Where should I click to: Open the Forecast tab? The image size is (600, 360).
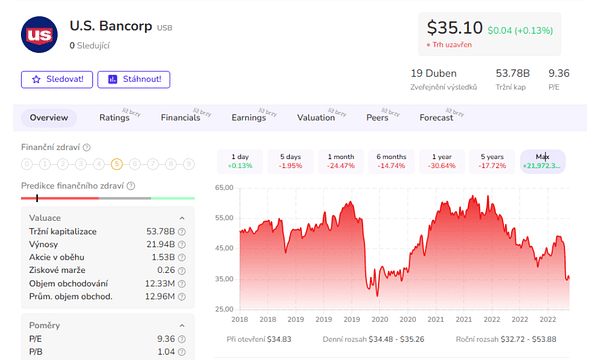[436, 118]
